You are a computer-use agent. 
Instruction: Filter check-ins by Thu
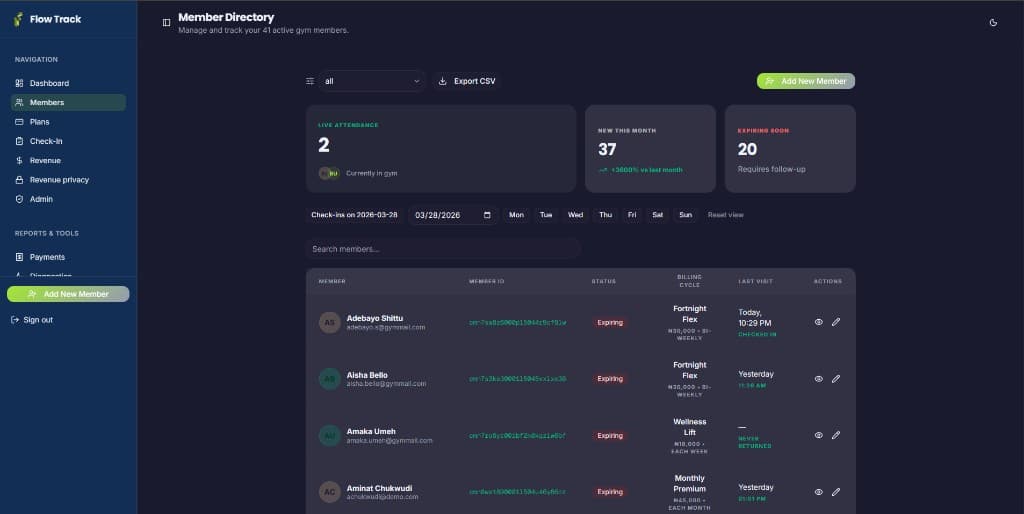[605, 215]
